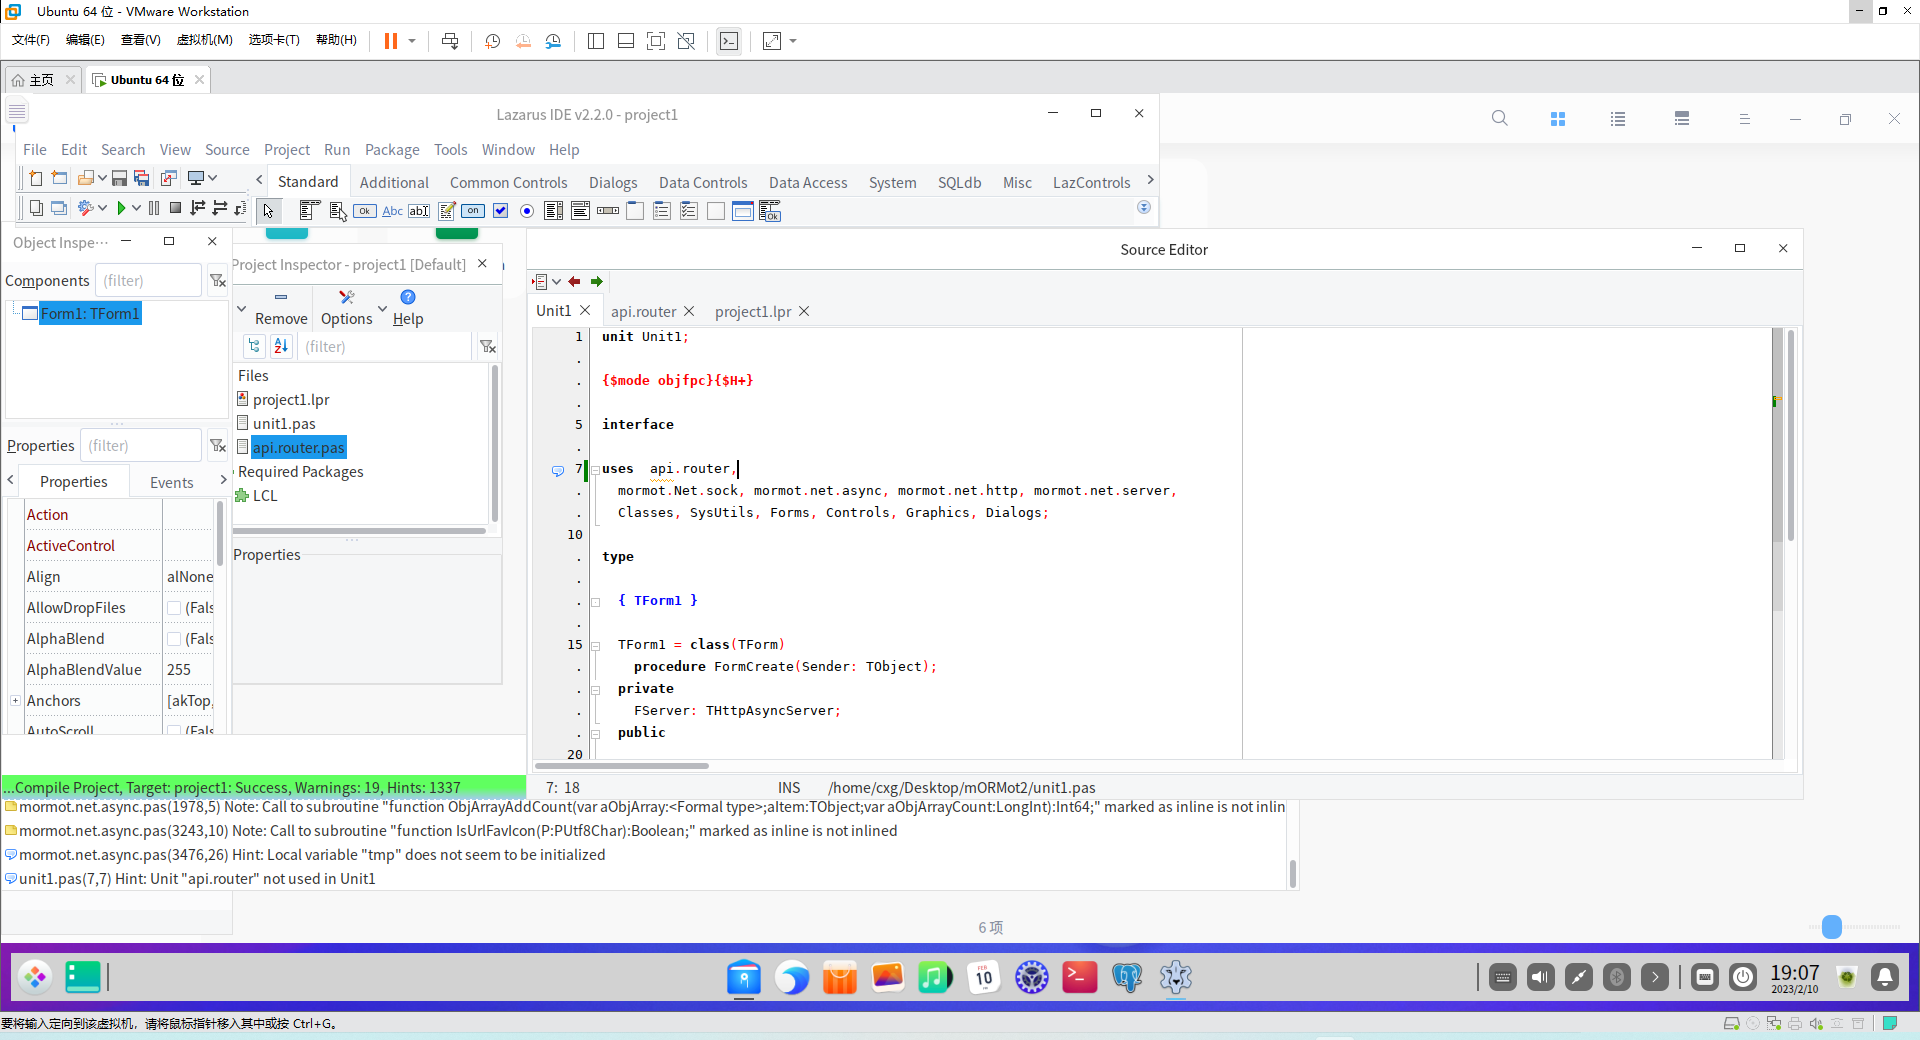Click the New Form toolbar icon
Image resolution: width=1920 pixels, height=1040 pixels.
coord(59,178)
